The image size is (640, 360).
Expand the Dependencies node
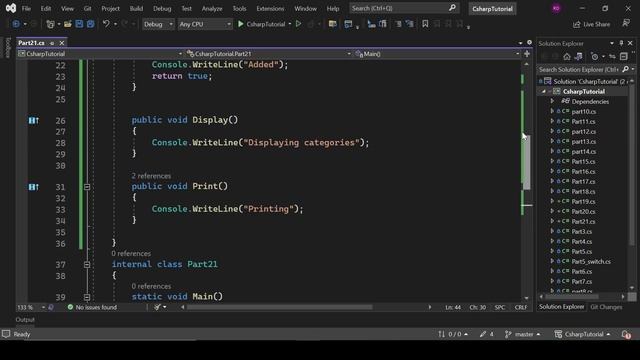click(x=552, y=101)
